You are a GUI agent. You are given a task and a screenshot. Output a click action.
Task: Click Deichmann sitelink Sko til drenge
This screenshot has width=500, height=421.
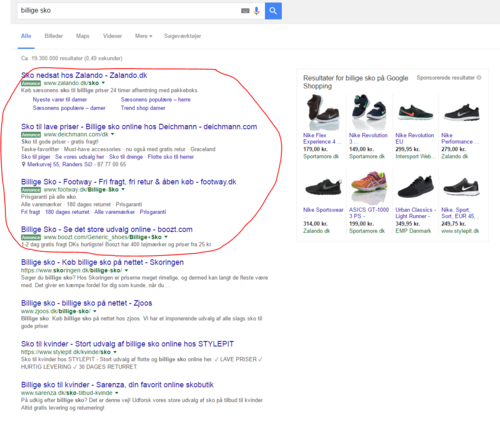coord(126,157)
